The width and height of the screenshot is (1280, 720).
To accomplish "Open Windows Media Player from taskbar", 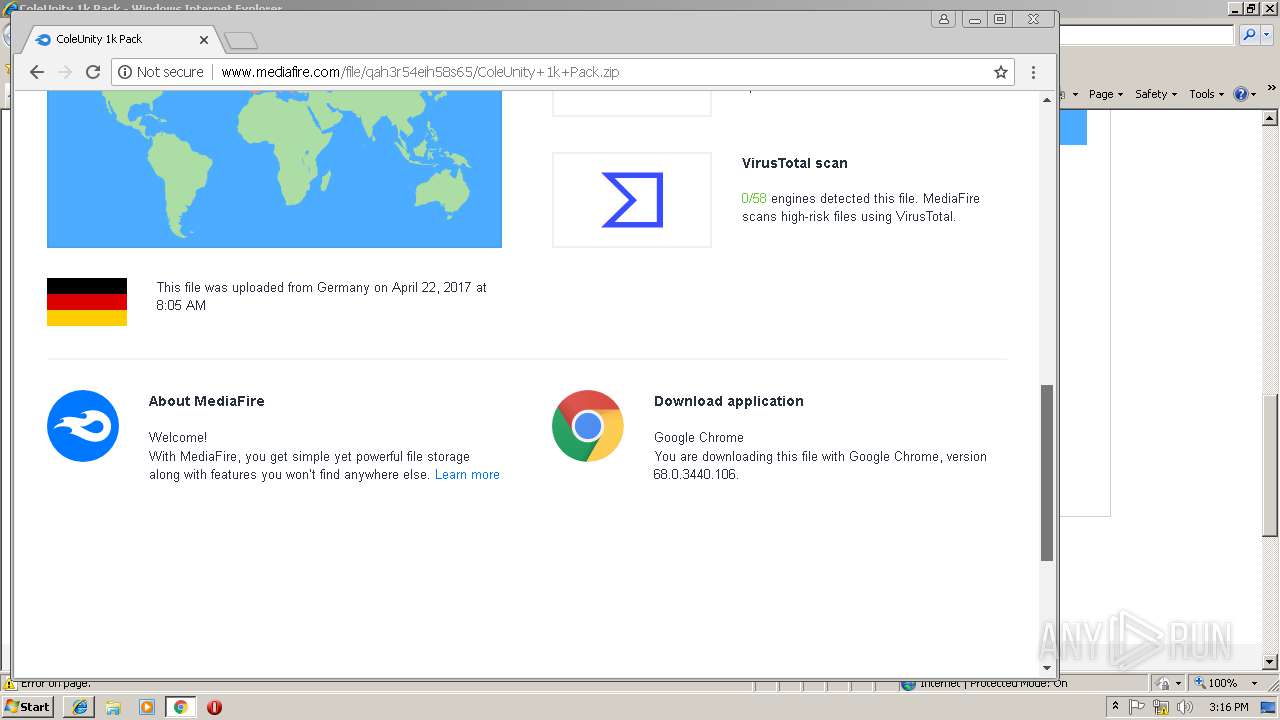I will pos(146,707).
